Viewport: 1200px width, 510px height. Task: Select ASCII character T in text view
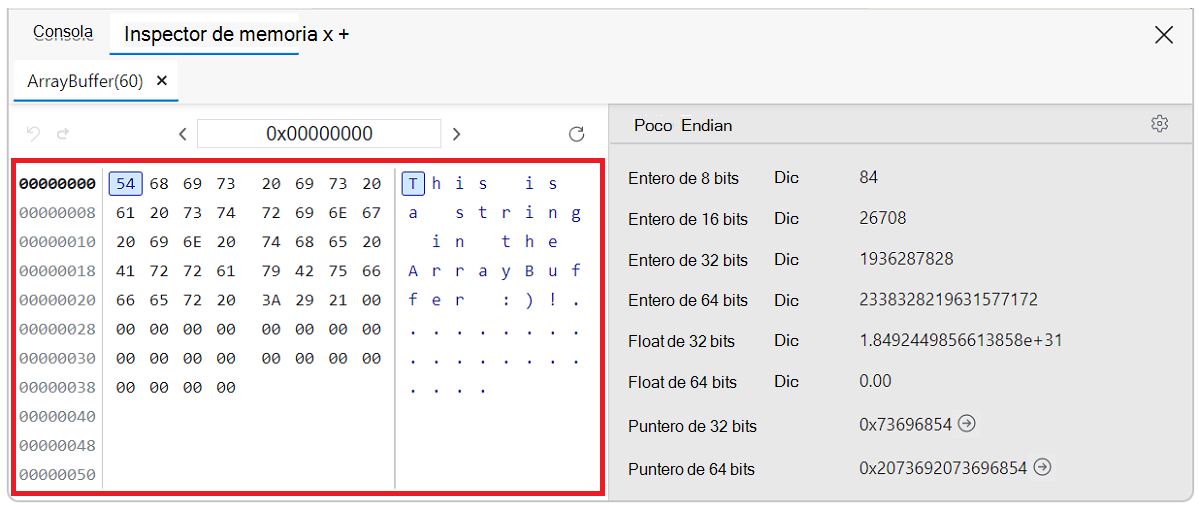[414, 184]
